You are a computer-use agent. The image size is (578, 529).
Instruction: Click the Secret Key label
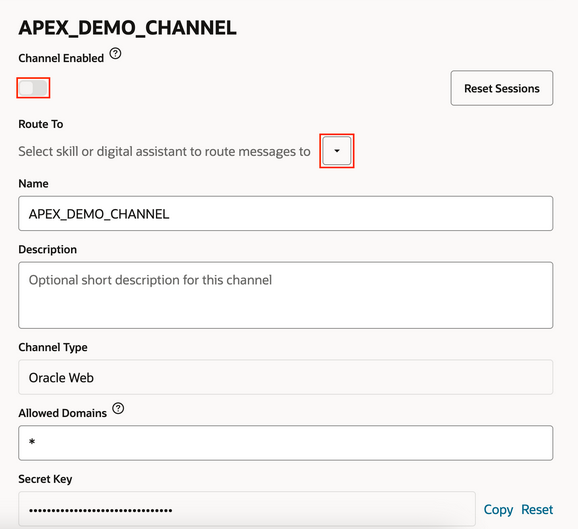coord(45,479)
